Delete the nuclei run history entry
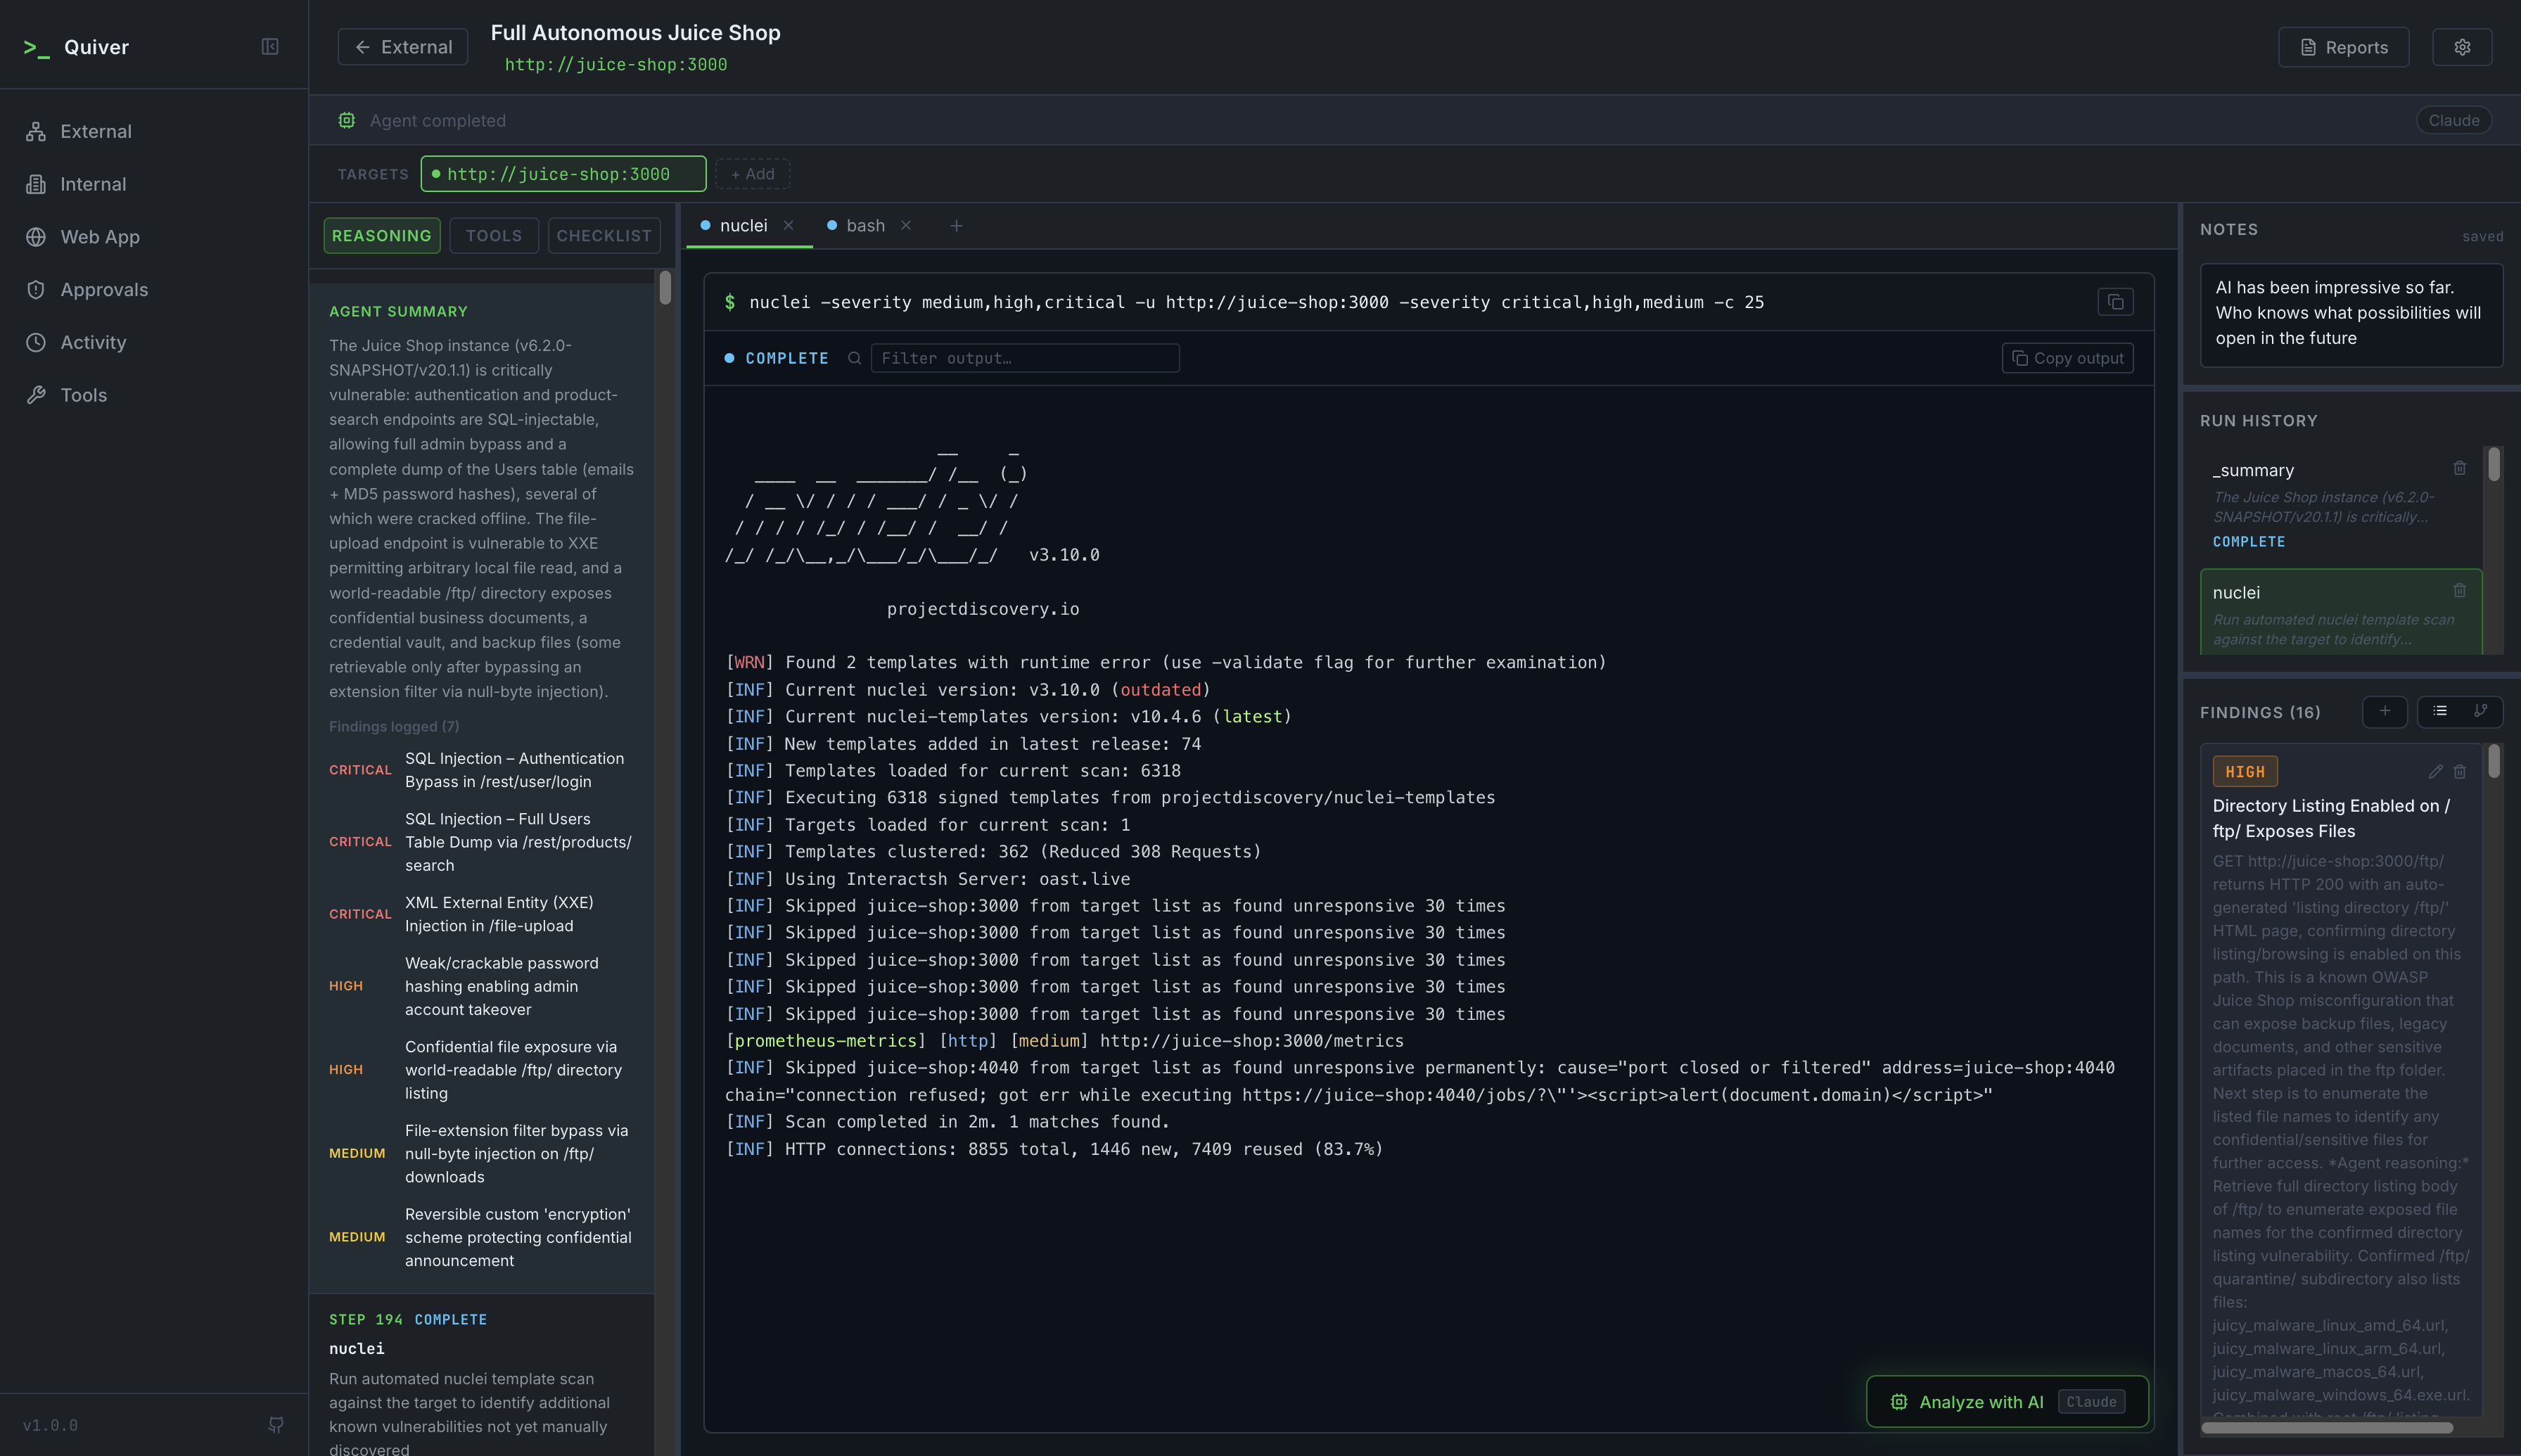 [2460, 590]
